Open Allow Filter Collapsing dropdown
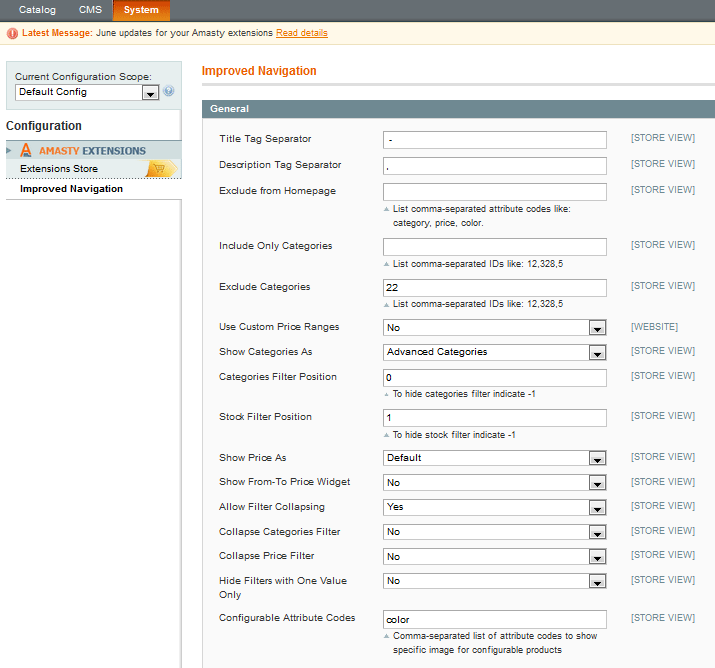Image resolution: width=715 pixels, height=668 pixels. pyautogui.click(x=495, y=507)
